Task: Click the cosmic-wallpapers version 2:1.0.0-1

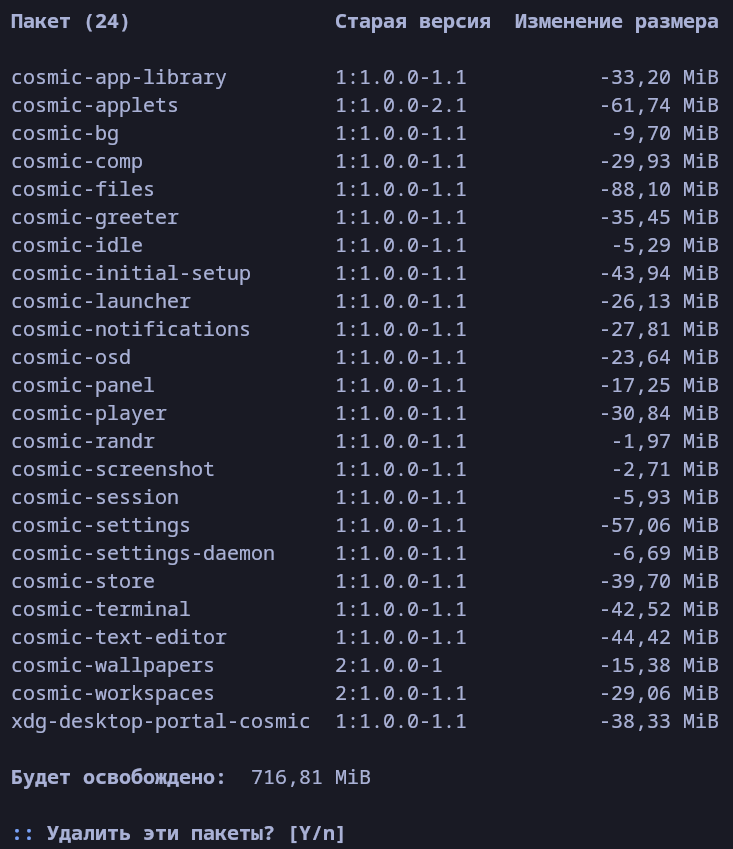Action: (389, 665)
